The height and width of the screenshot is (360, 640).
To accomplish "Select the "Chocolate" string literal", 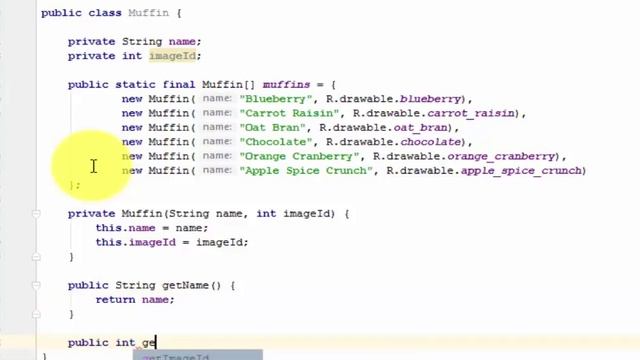I will pyautogui.click(x=276, y=142).
